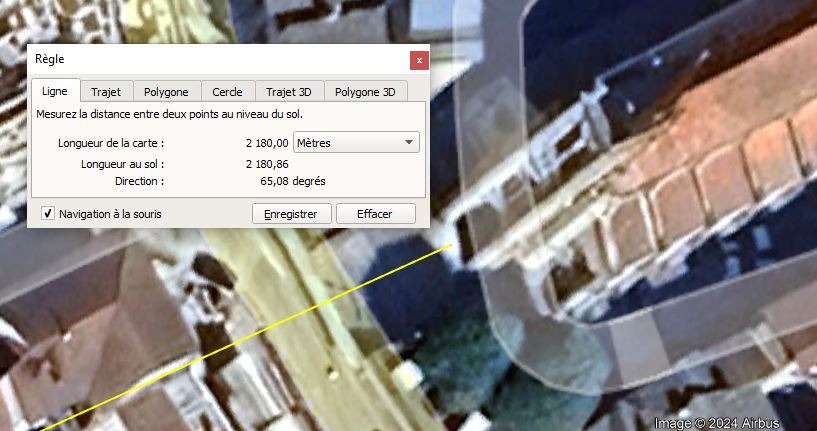Open the Mètres units dropdown
The height and width of the screenshot is (431, 817).
pyautogui.click(x=356, y=142)
